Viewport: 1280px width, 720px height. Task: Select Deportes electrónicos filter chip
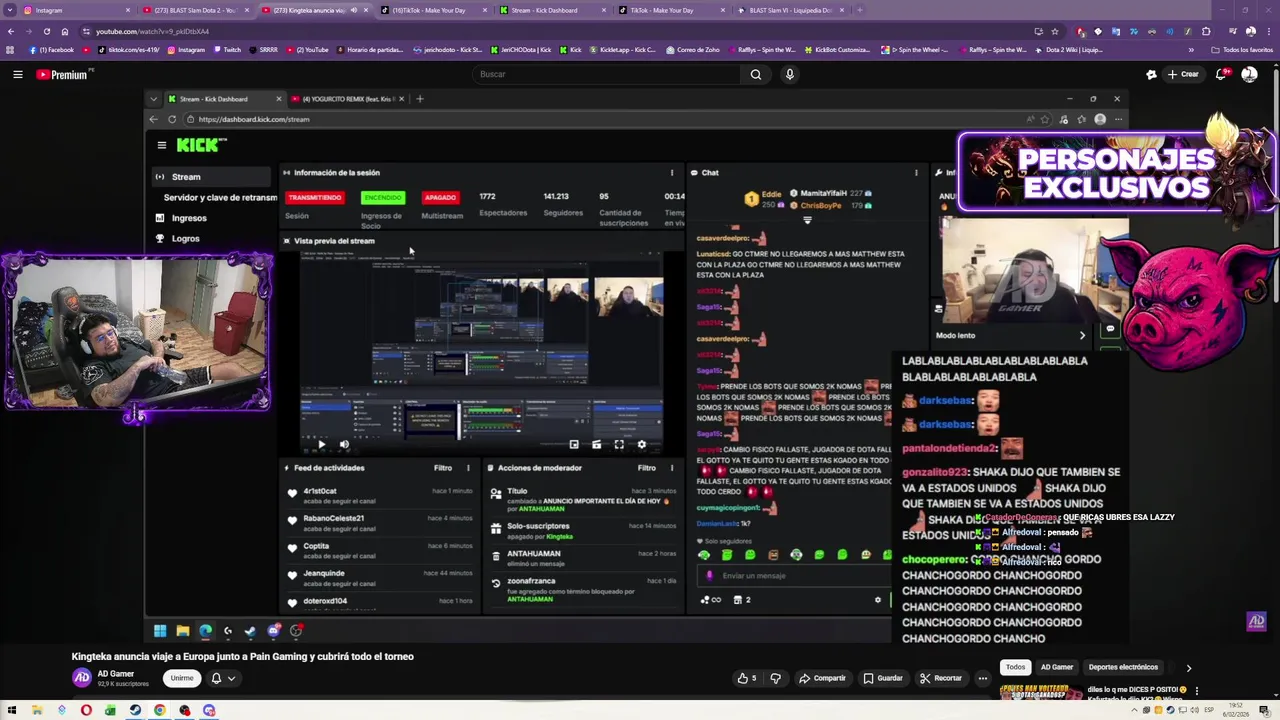[x=1123, y=667]
